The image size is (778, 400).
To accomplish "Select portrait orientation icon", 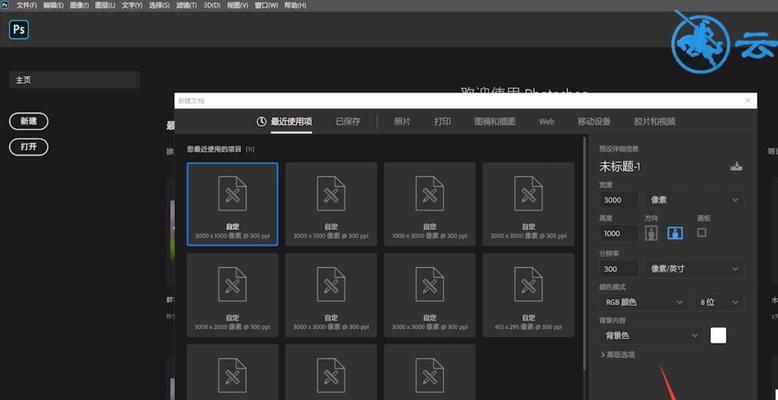I will coord(651,233).
